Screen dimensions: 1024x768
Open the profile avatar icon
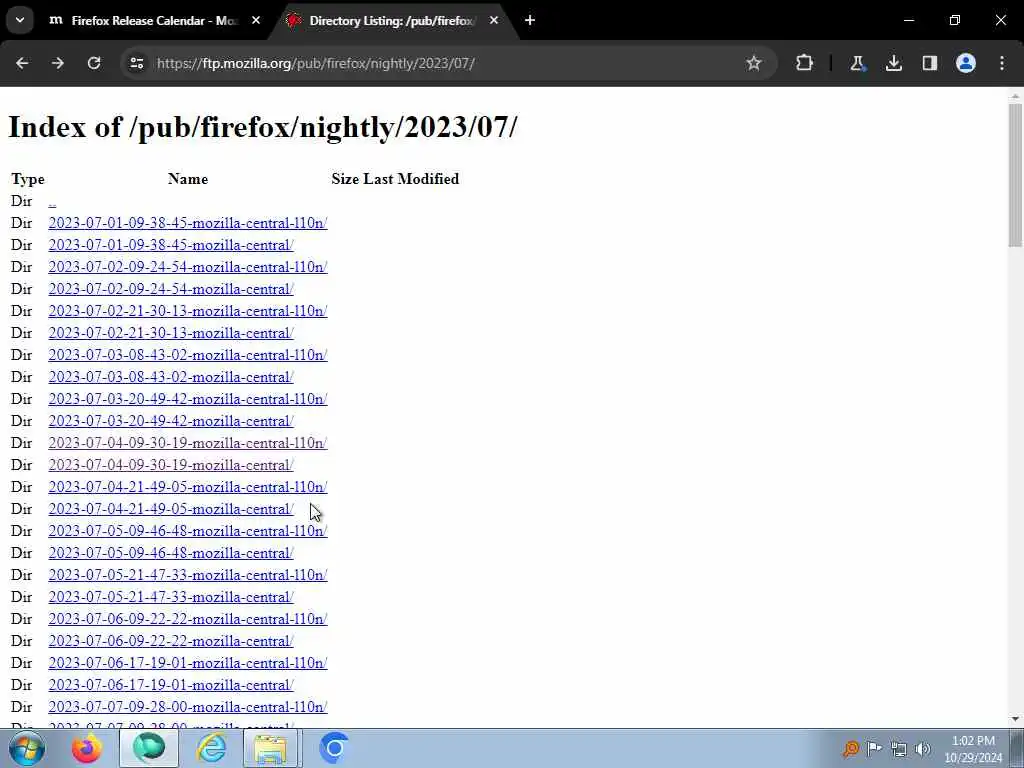pos(966,63)
